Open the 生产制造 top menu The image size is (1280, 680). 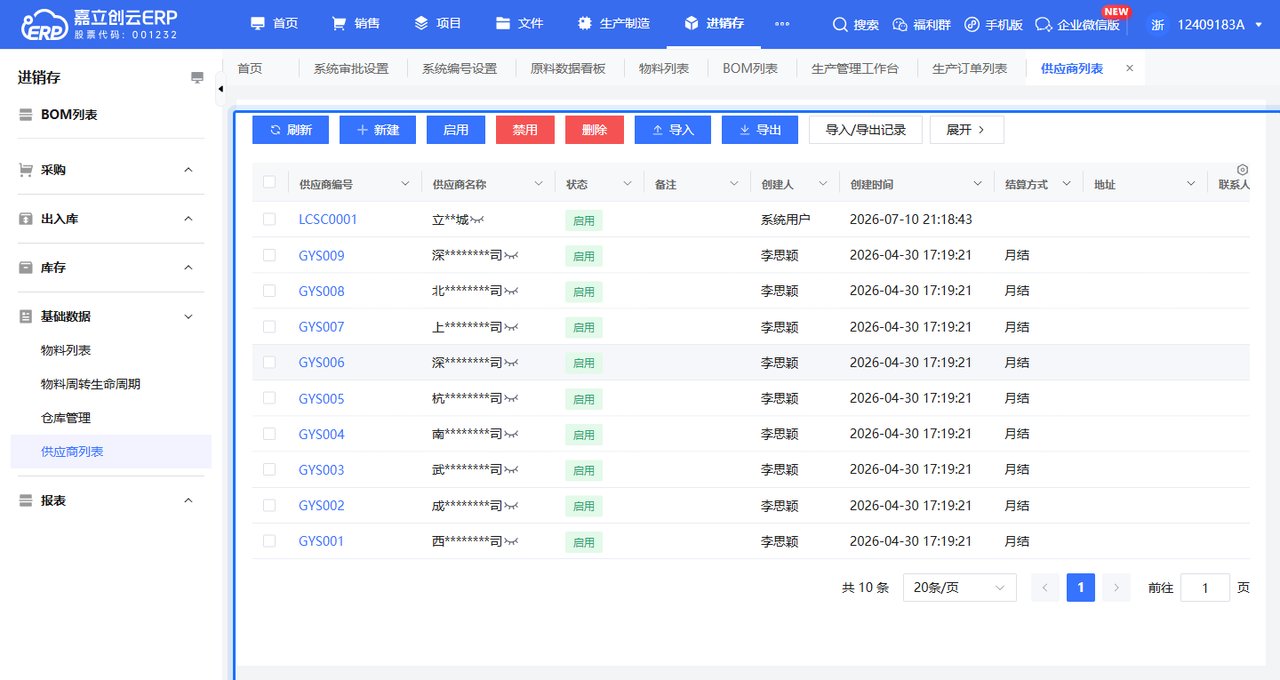point(613,24)
